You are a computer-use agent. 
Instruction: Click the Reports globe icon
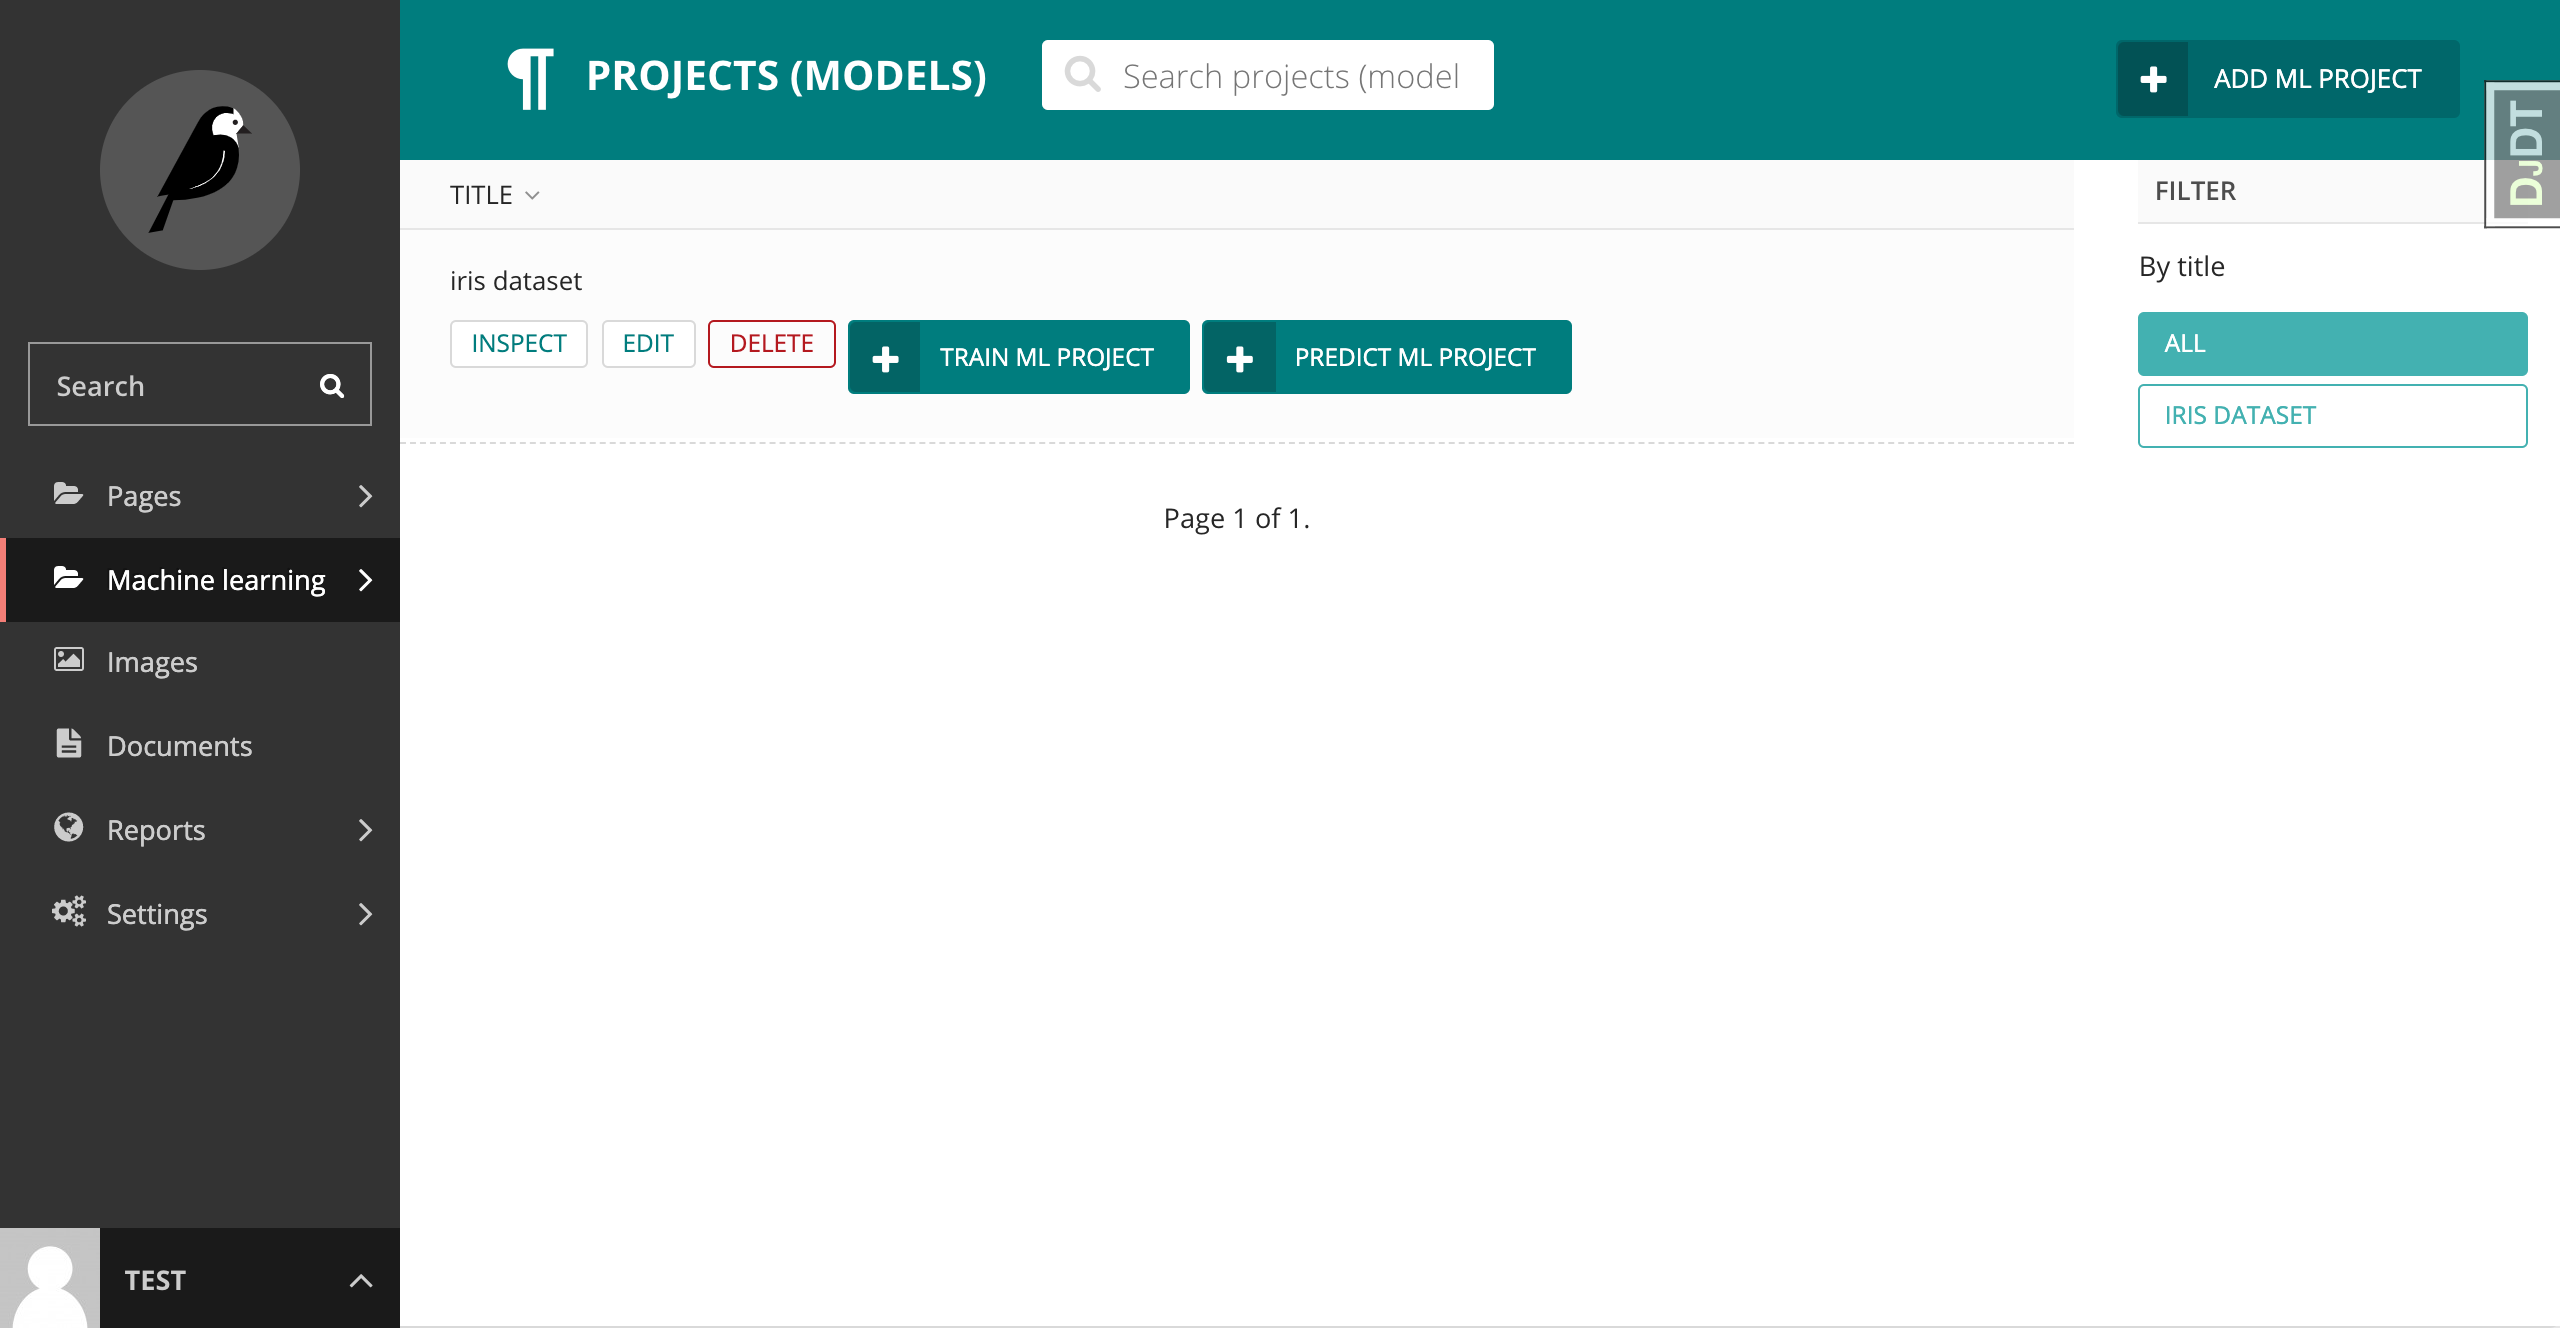pos(68,828)
